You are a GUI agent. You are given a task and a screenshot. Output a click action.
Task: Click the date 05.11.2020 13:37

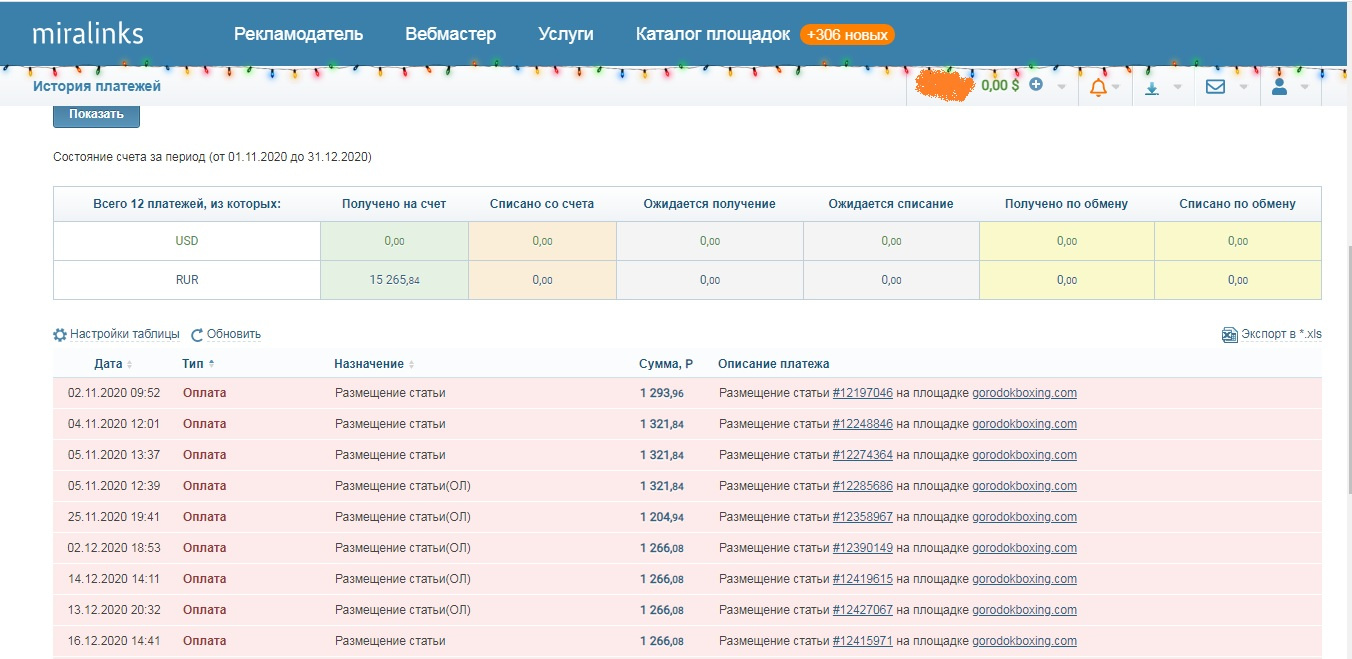click(114, 455)
